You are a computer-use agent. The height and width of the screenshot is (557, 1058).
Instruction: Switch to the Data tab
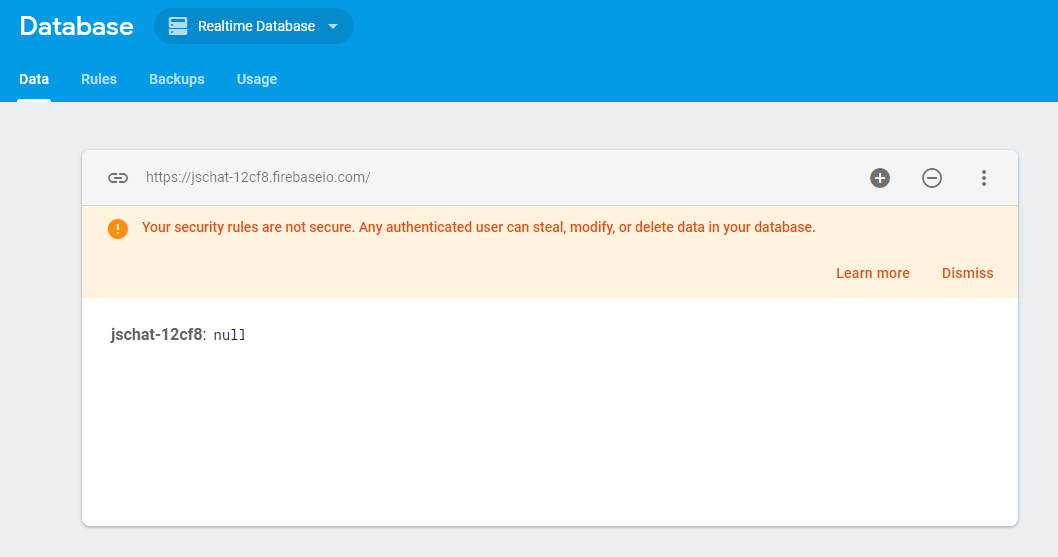(x=34, y=79)
